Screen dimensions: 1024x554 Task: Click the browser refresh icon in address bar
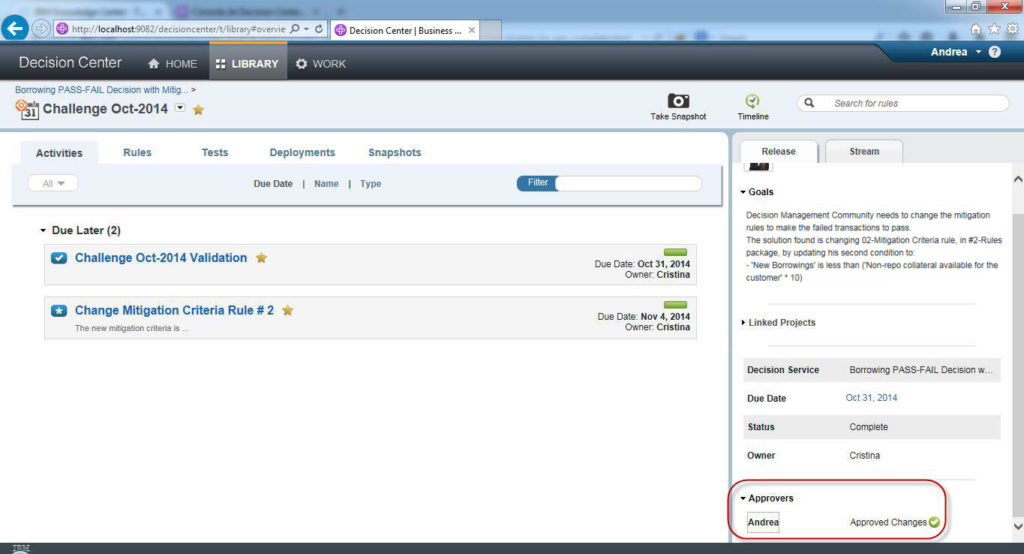(x=319, y=30)
